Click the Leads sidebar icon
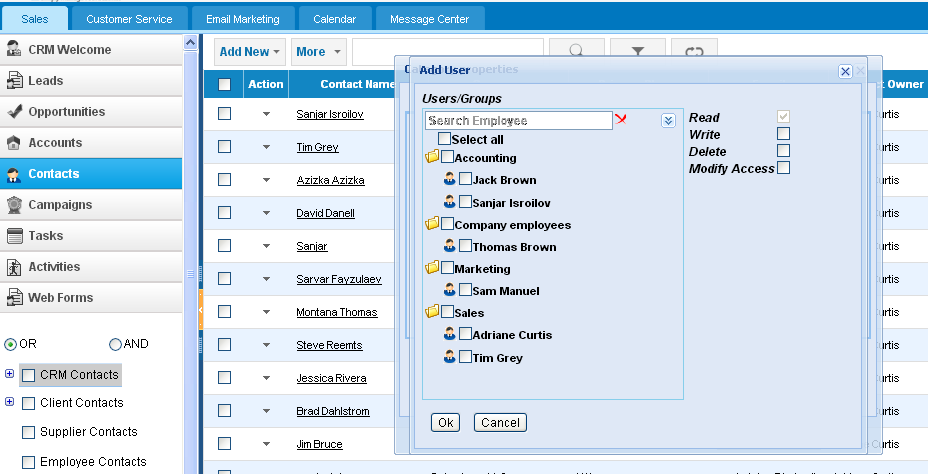 pos(14,80)
